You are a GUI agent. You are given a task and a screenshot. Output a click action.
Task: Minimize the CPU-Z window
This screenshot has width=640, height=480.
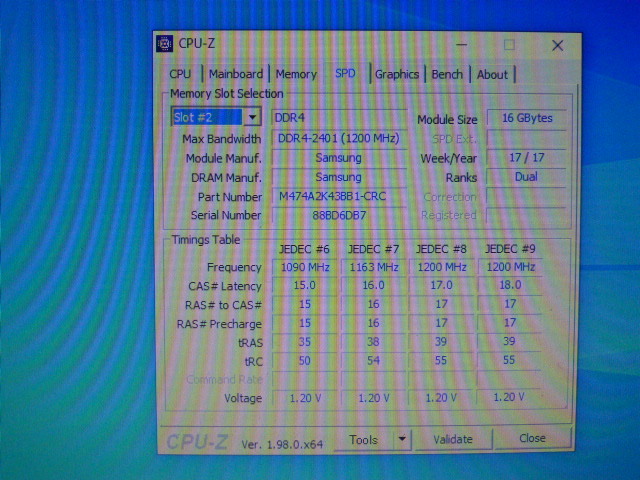(462, 44)
